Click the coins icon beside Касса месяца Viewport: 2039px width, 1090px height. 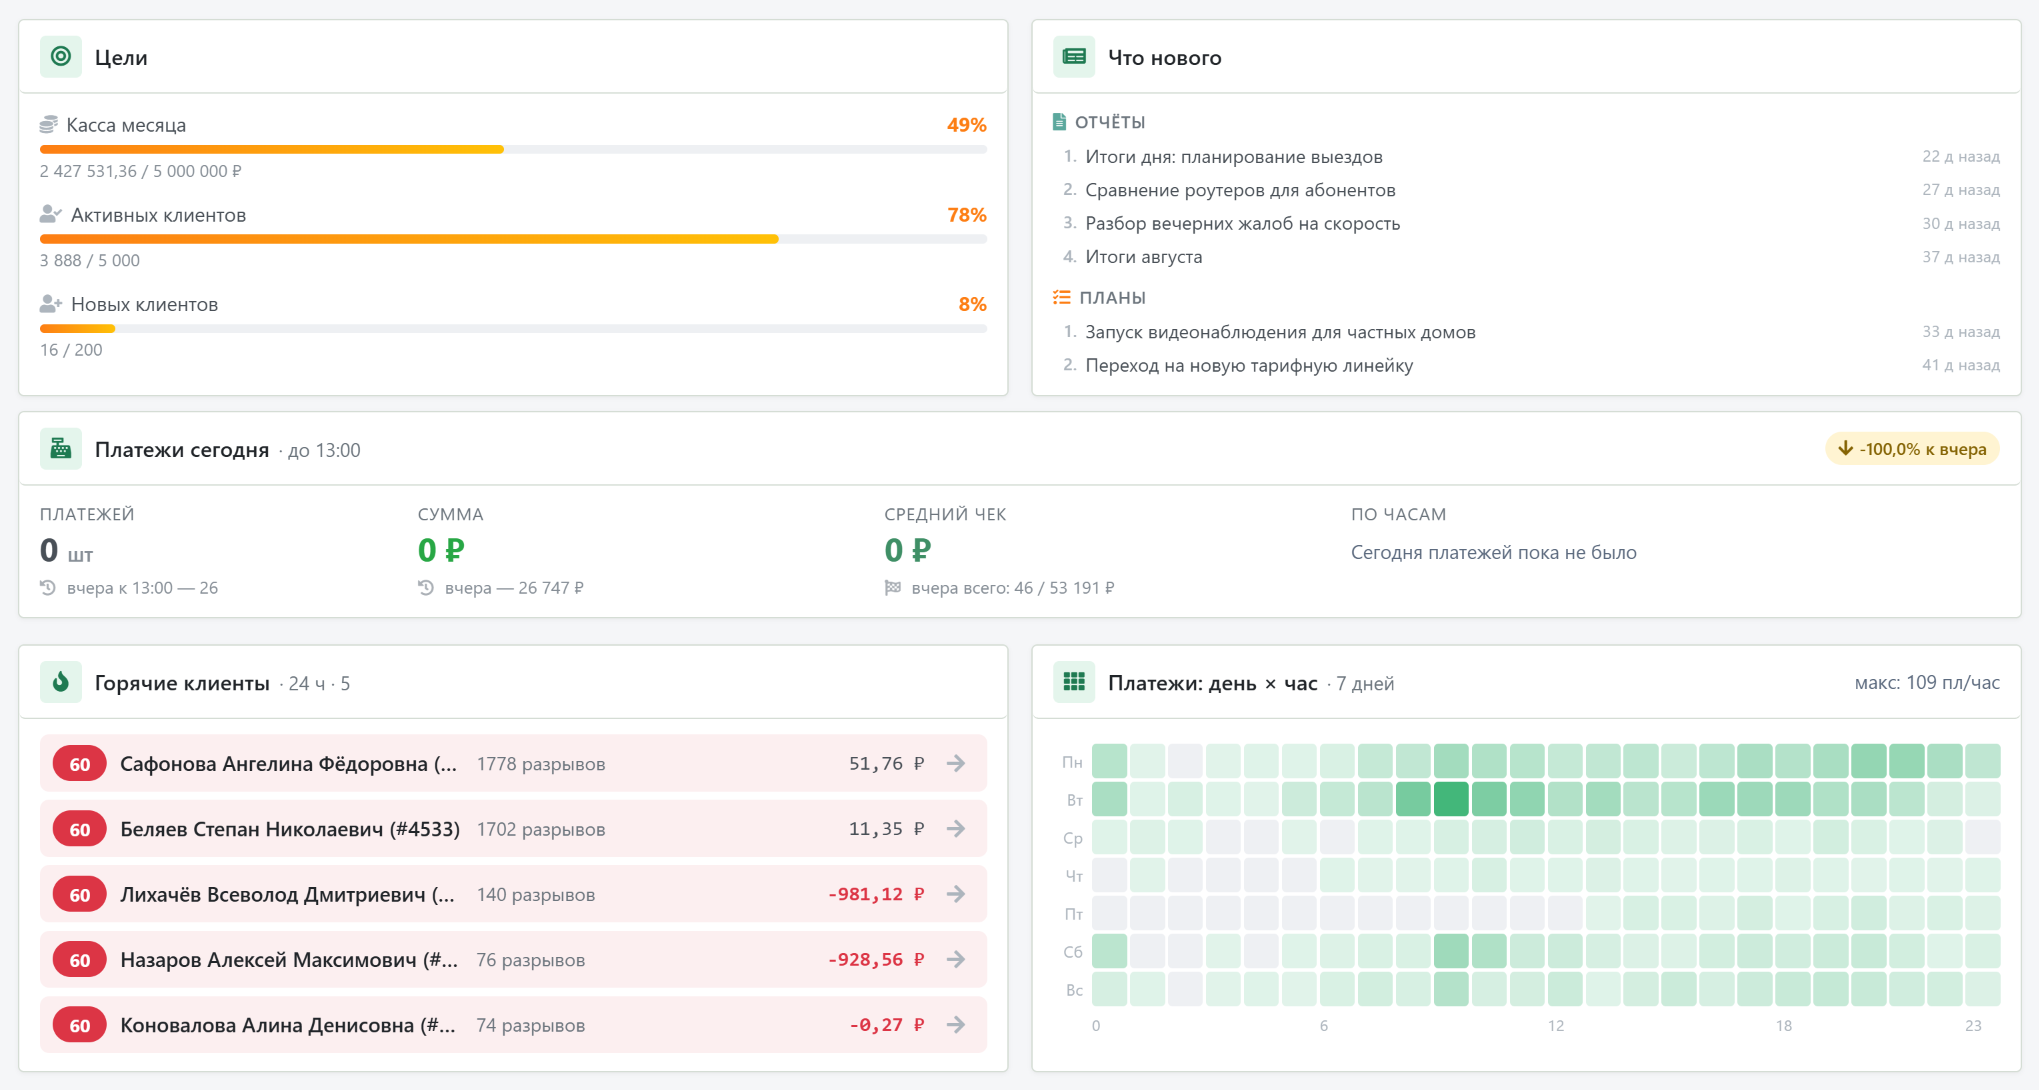pos(49,125)
